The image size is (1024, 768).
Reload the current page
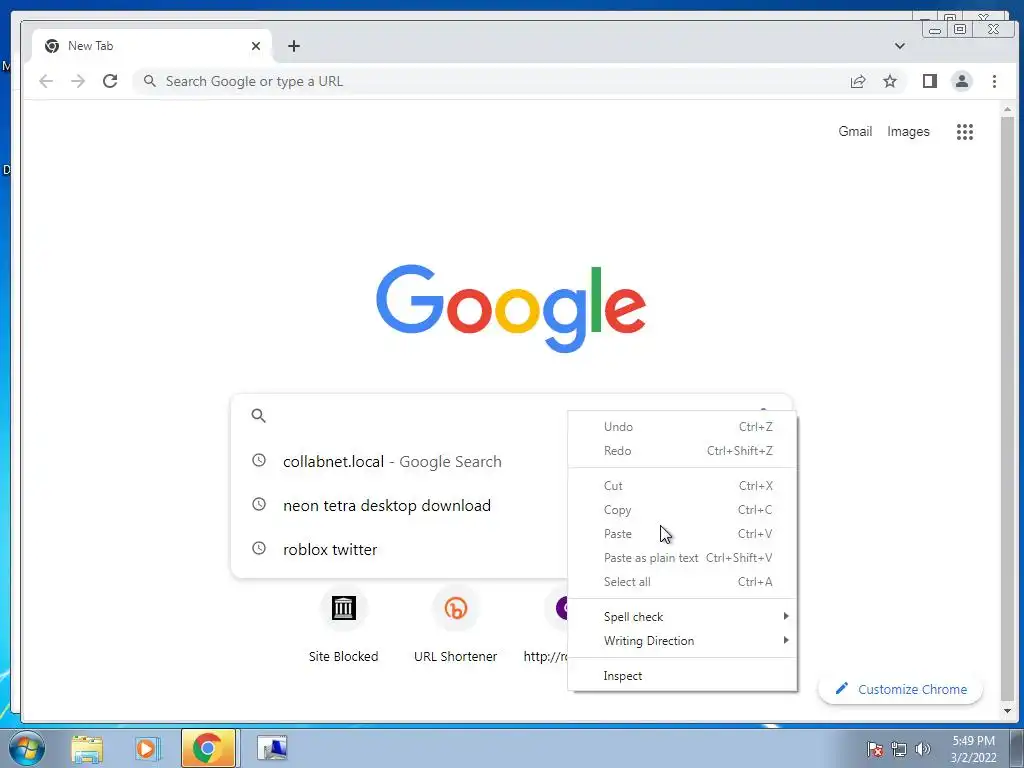[x=110, y=81]
